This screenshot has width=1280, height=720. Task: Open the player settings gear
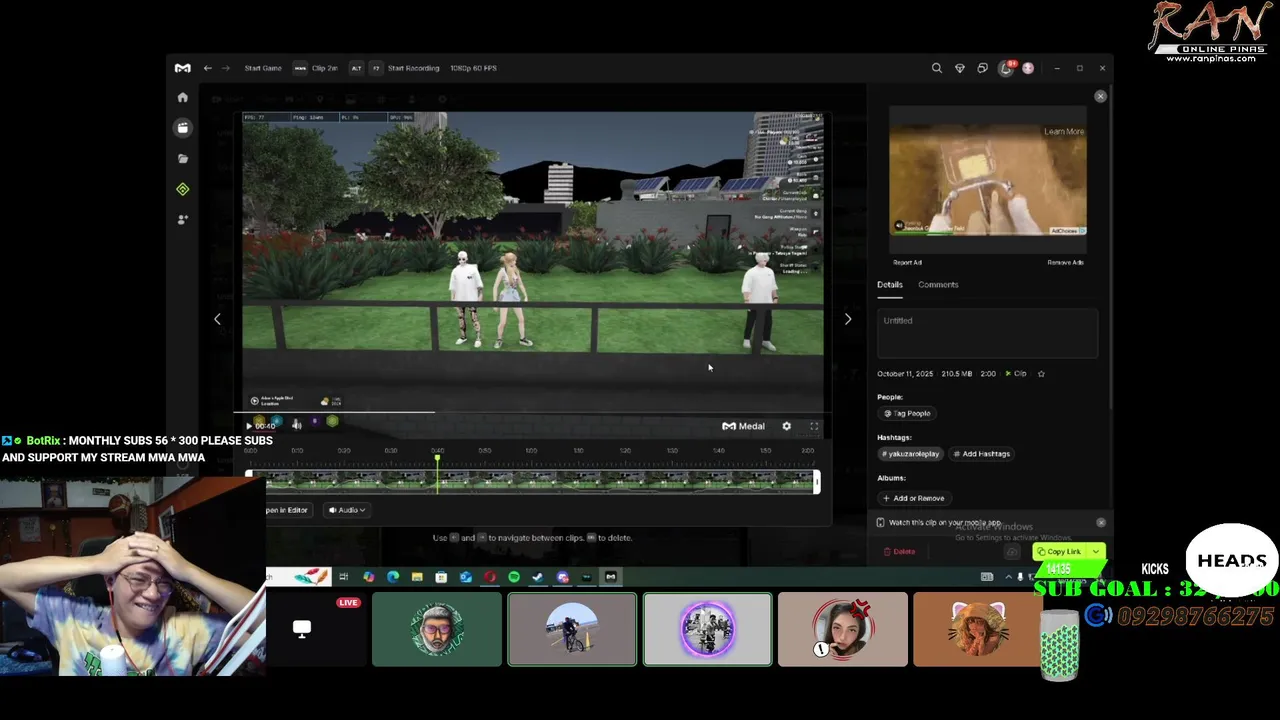[x=786, y=426]
